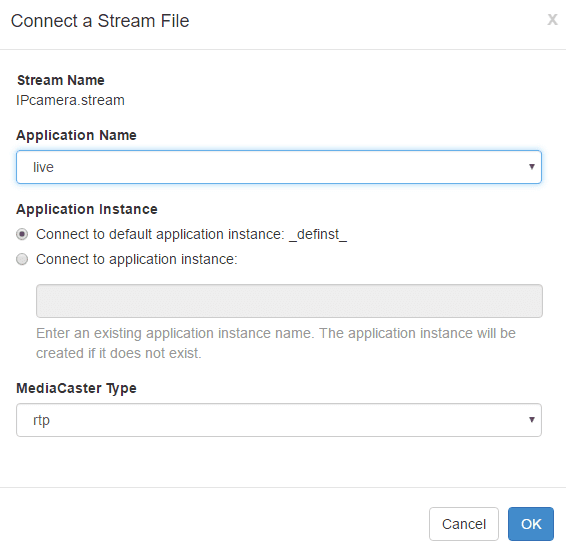Click the 'Connect a Stream File' dialog title
This screenshot has width=566, height=553.
coord(100,21)
